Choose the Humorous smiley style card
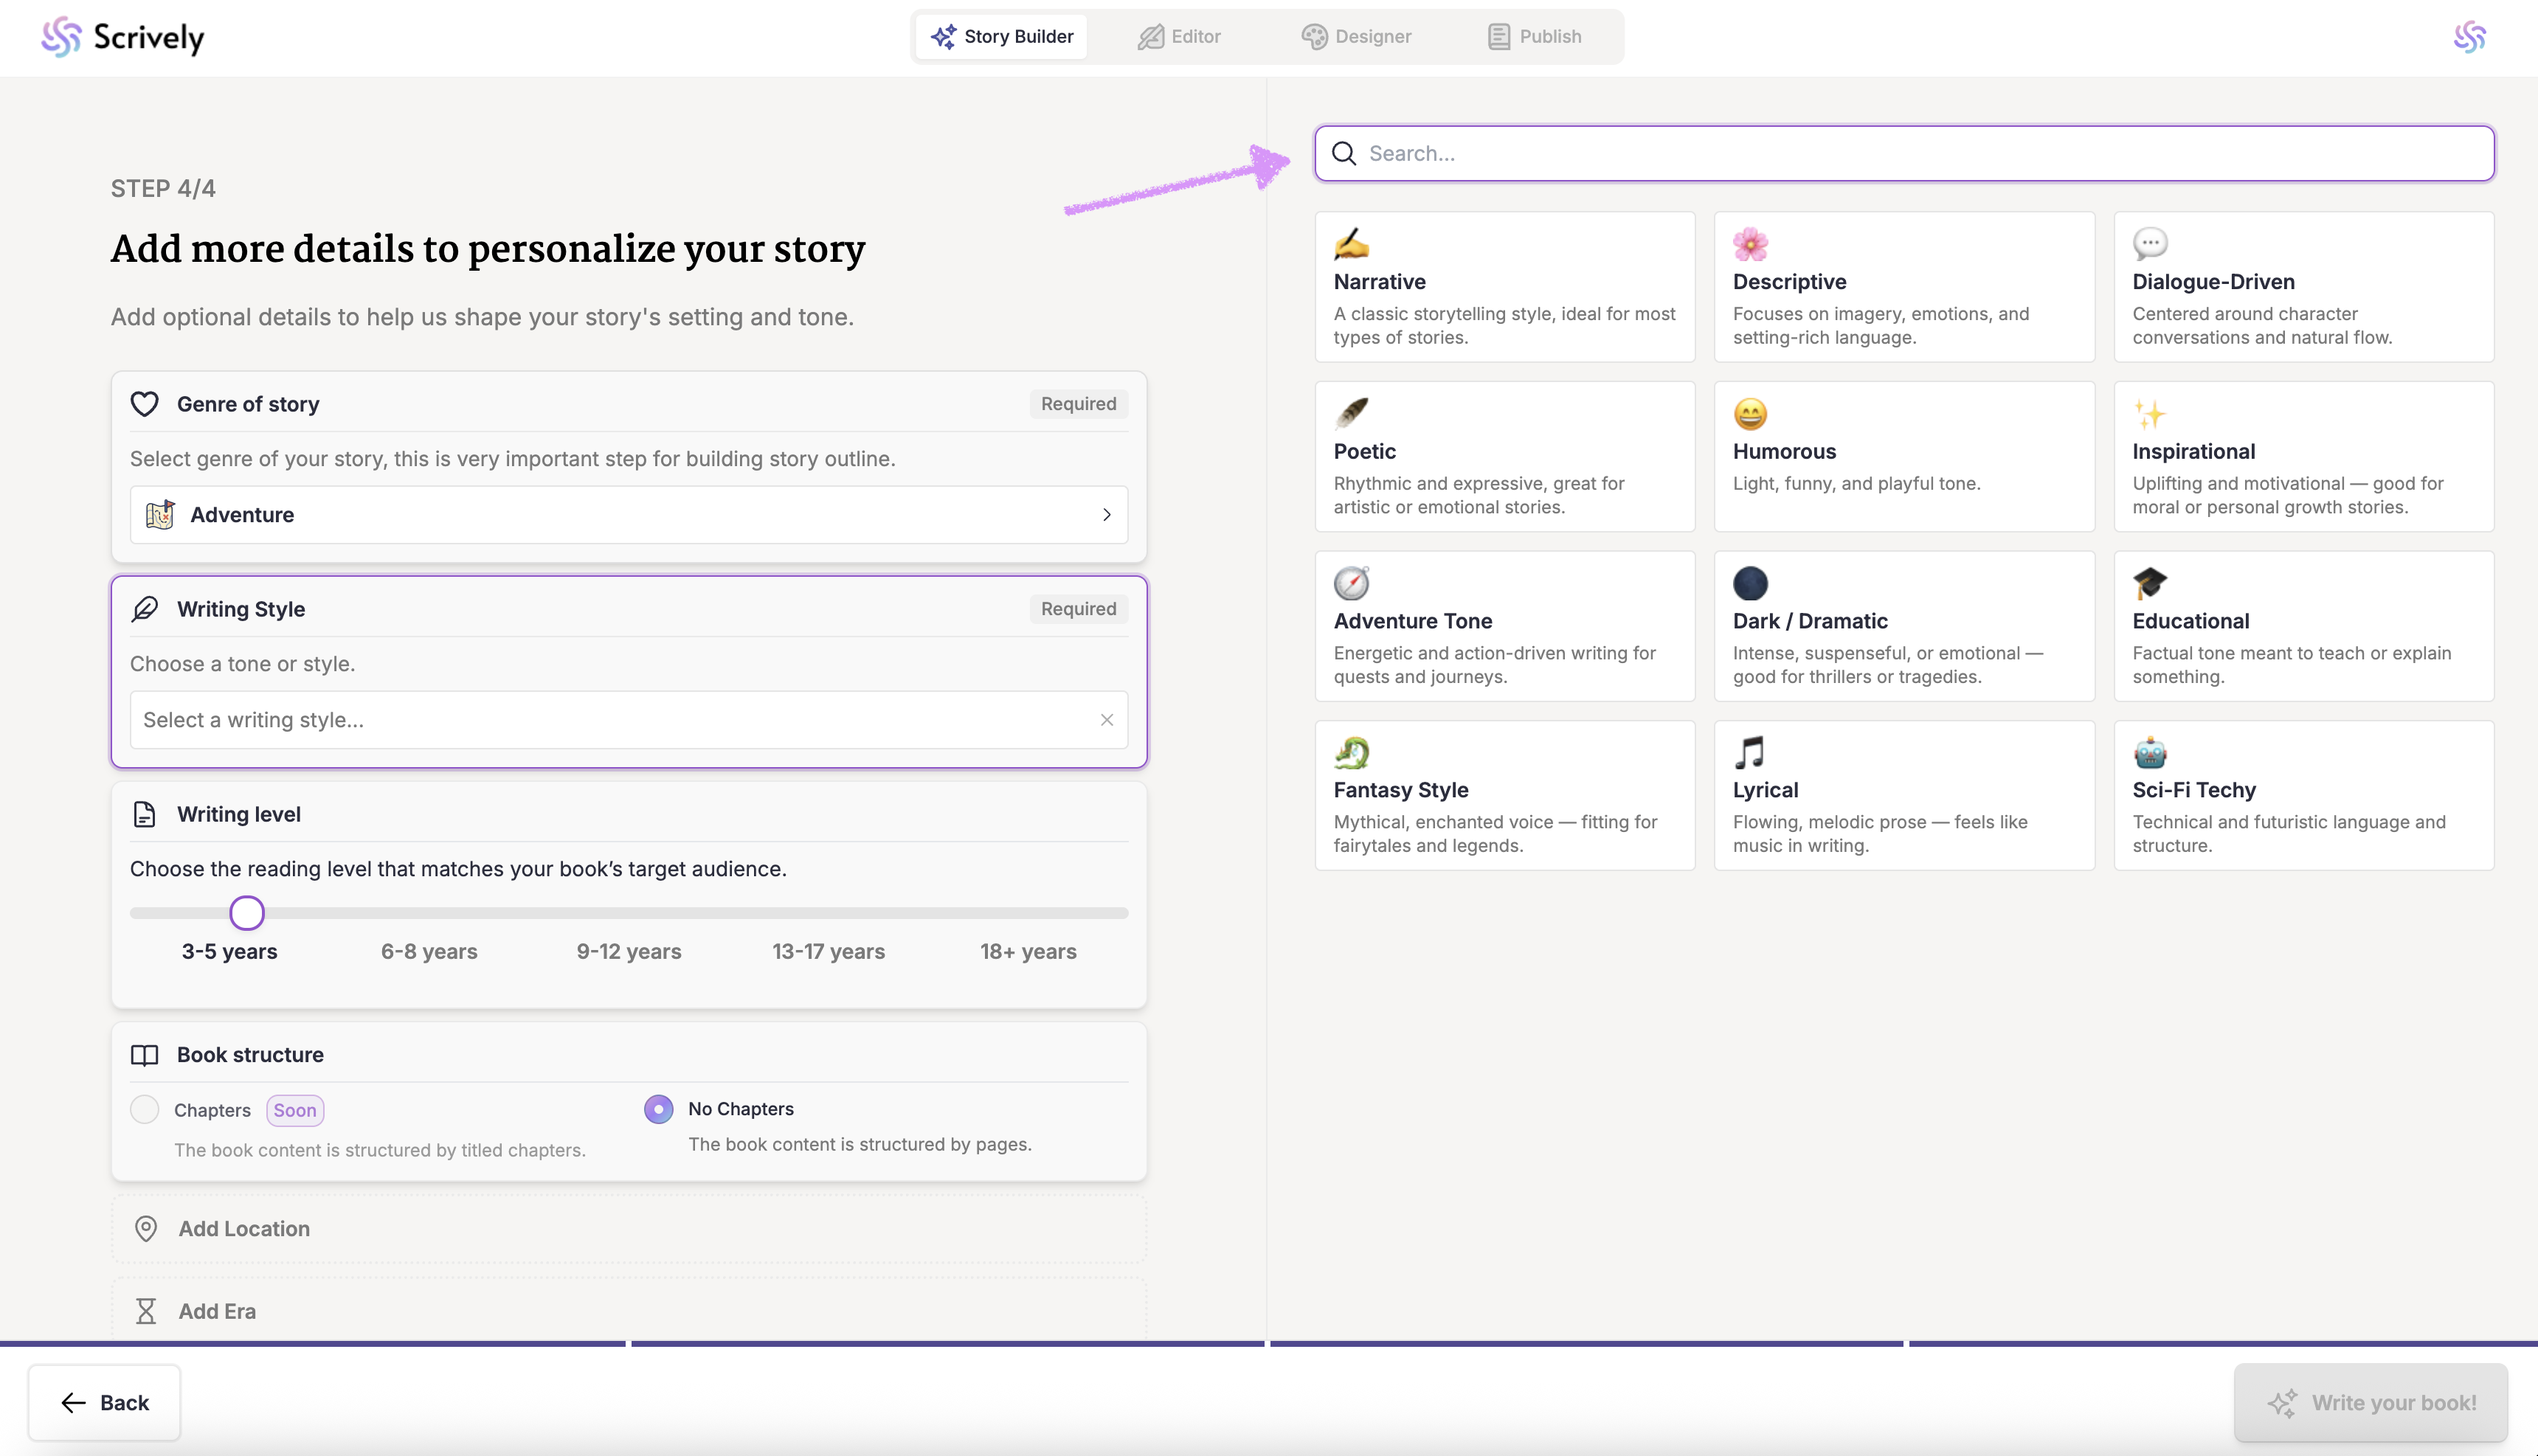 (1903, 456)
